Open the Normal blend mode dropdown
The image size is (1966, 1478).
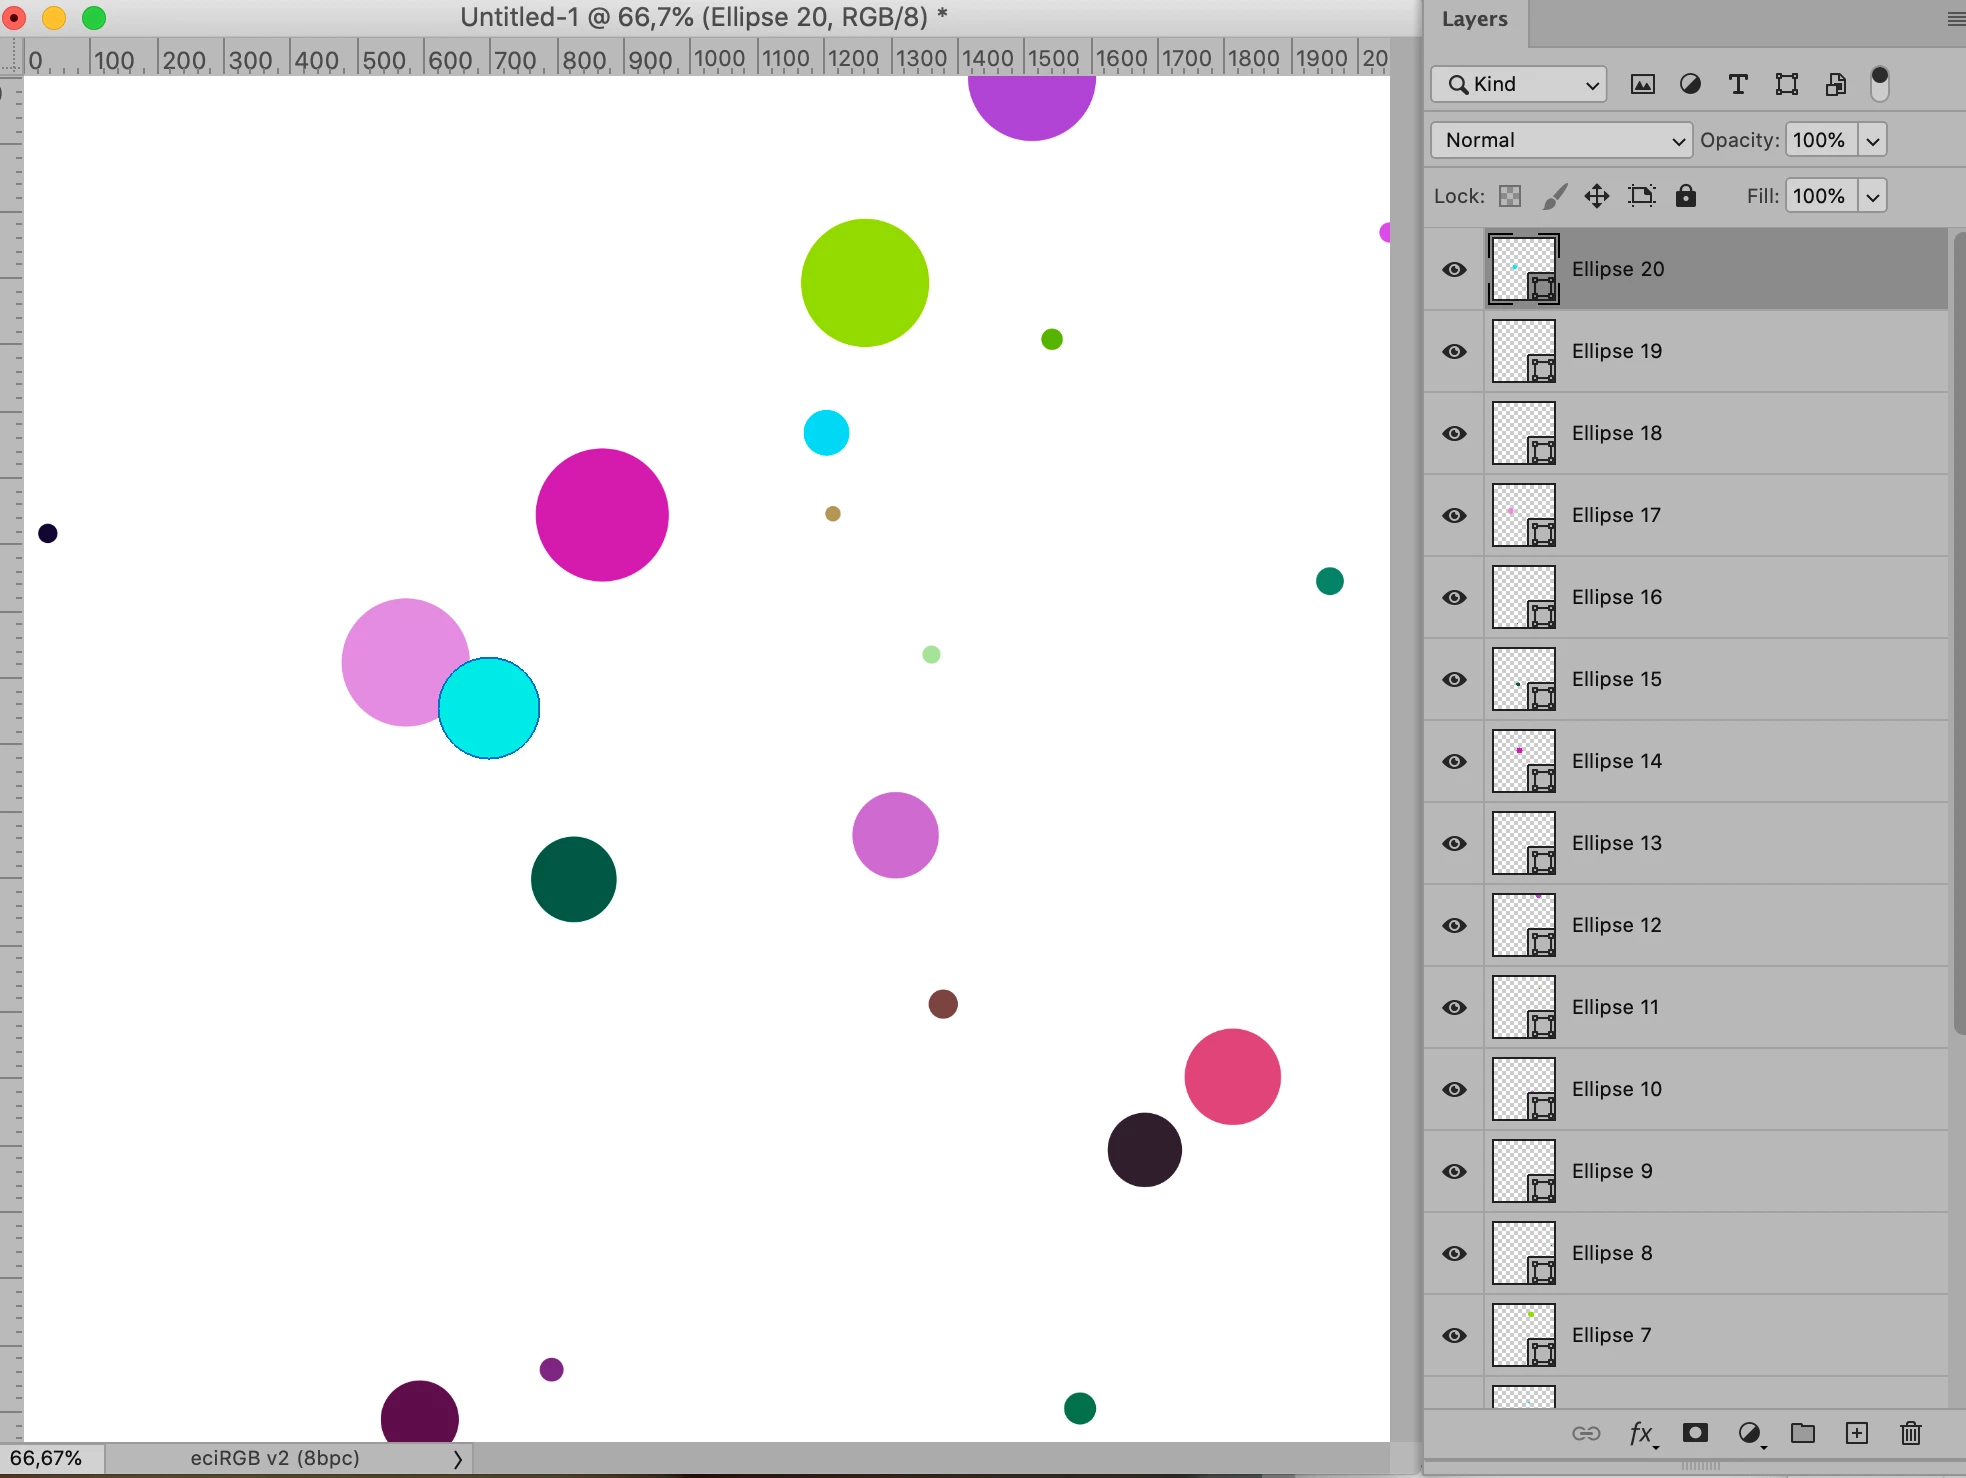coord(1561,140)
